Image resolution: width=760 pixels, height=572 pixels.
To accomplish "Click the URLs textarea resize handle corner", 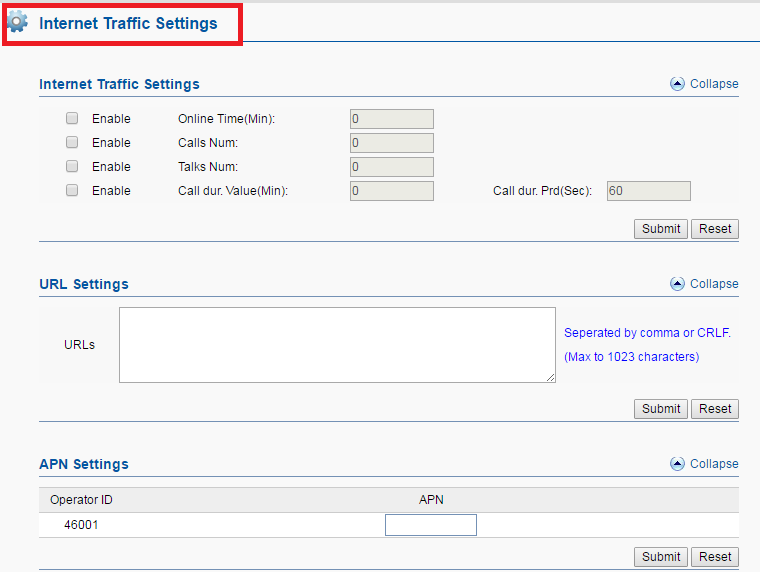I will click(551, 378).
